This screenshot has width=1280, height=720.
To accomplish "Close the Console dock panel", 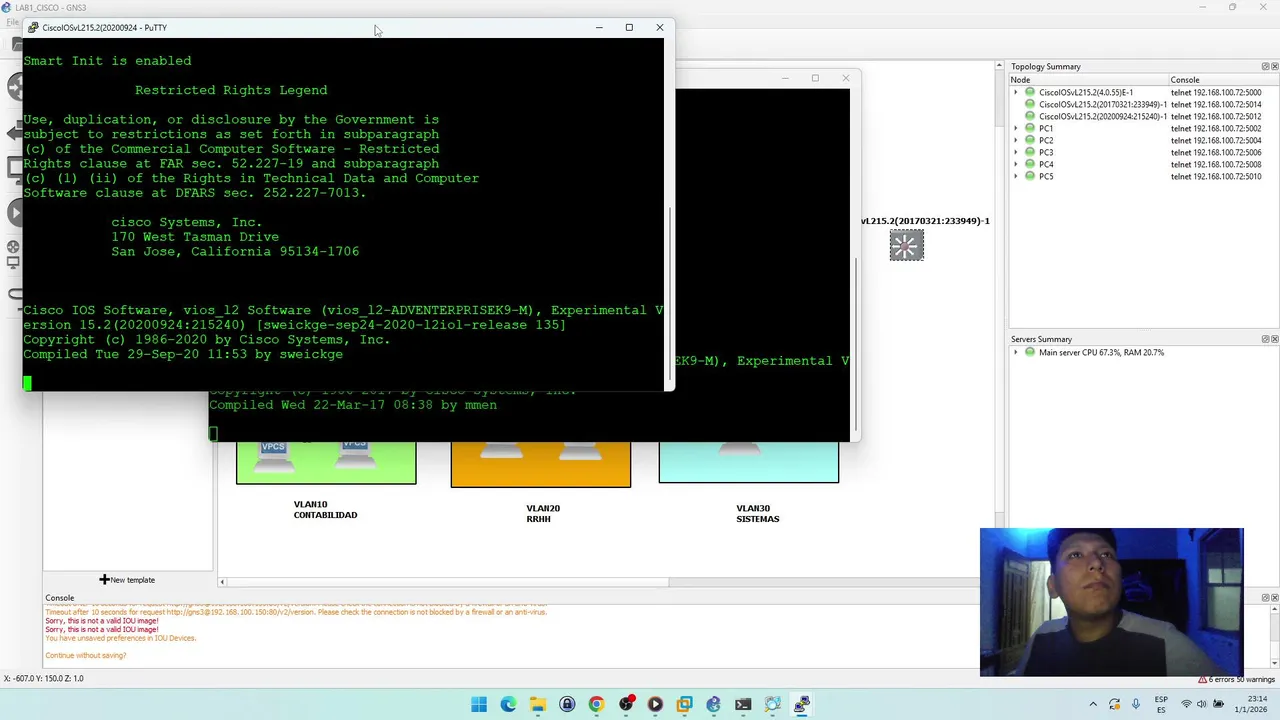I will [x=1274, y=598].
